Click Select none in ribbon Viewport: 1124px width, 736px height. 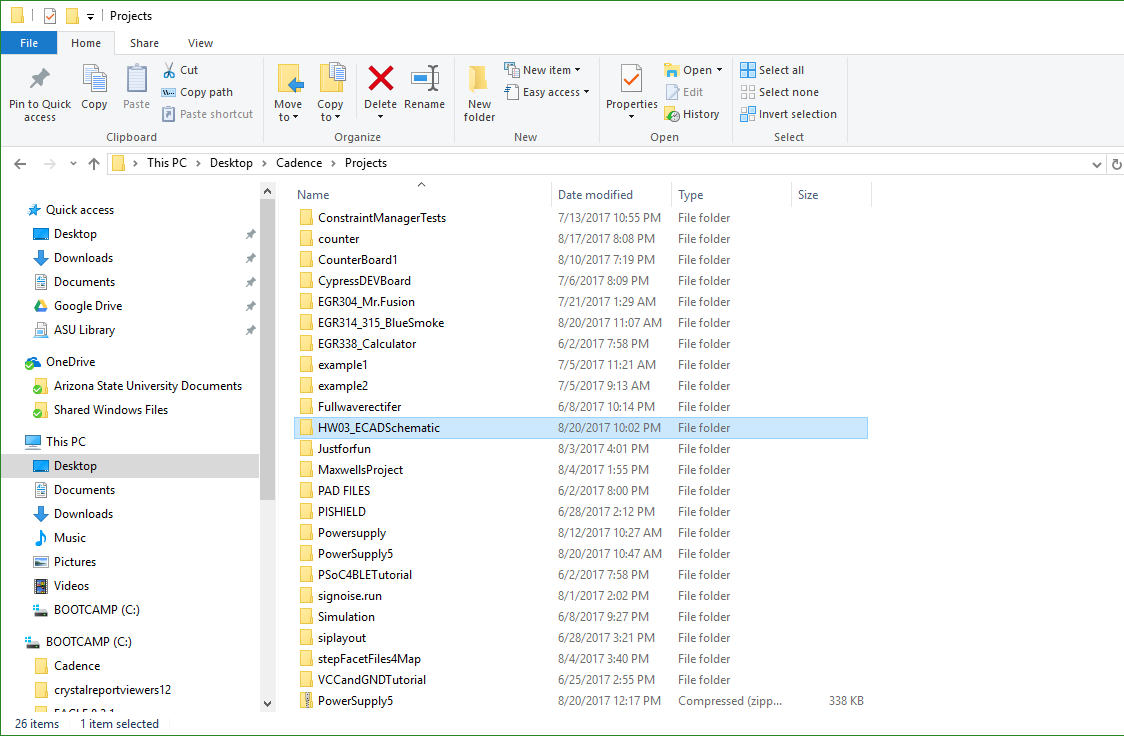(779, 92)
